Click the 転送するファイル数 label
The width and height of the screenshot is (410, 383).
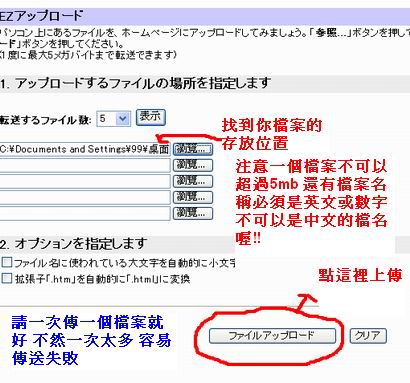pyautogui.click(x=46, y=120)
